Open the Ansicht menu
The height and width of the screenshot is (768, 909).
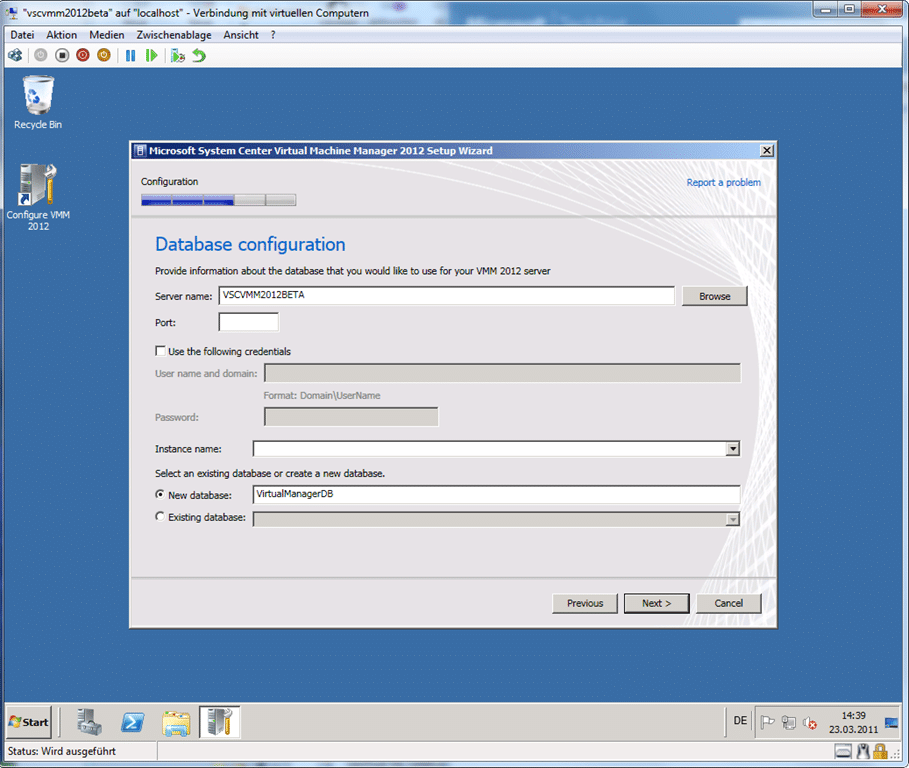241,35
